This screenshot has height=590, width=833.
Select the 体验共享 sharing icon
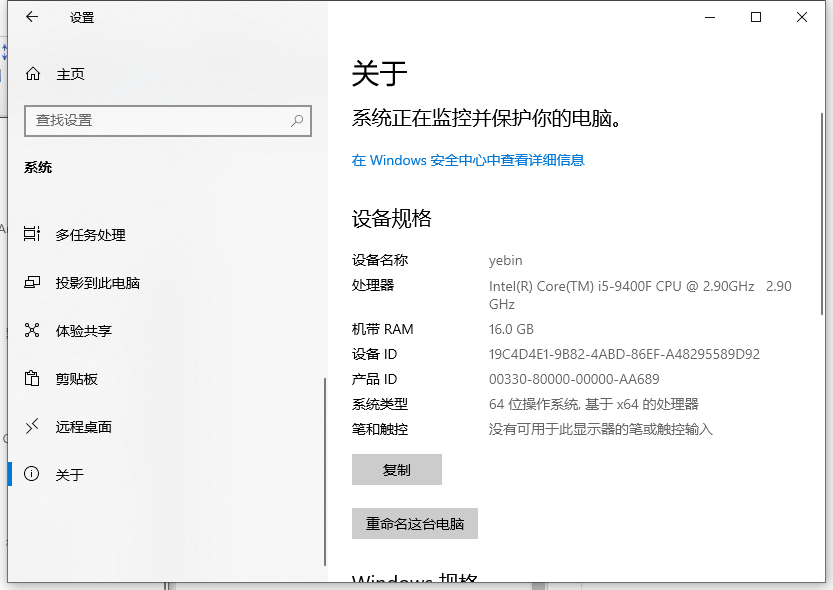(x=31, y=331)
